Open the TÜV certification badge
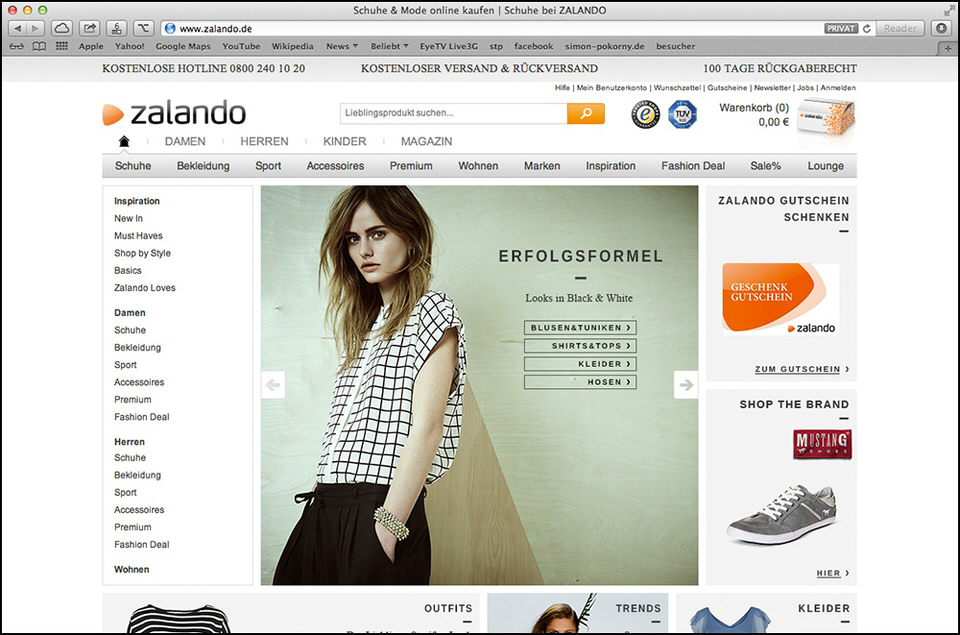Viewport: 960px width, 635px height. (682, 115)
